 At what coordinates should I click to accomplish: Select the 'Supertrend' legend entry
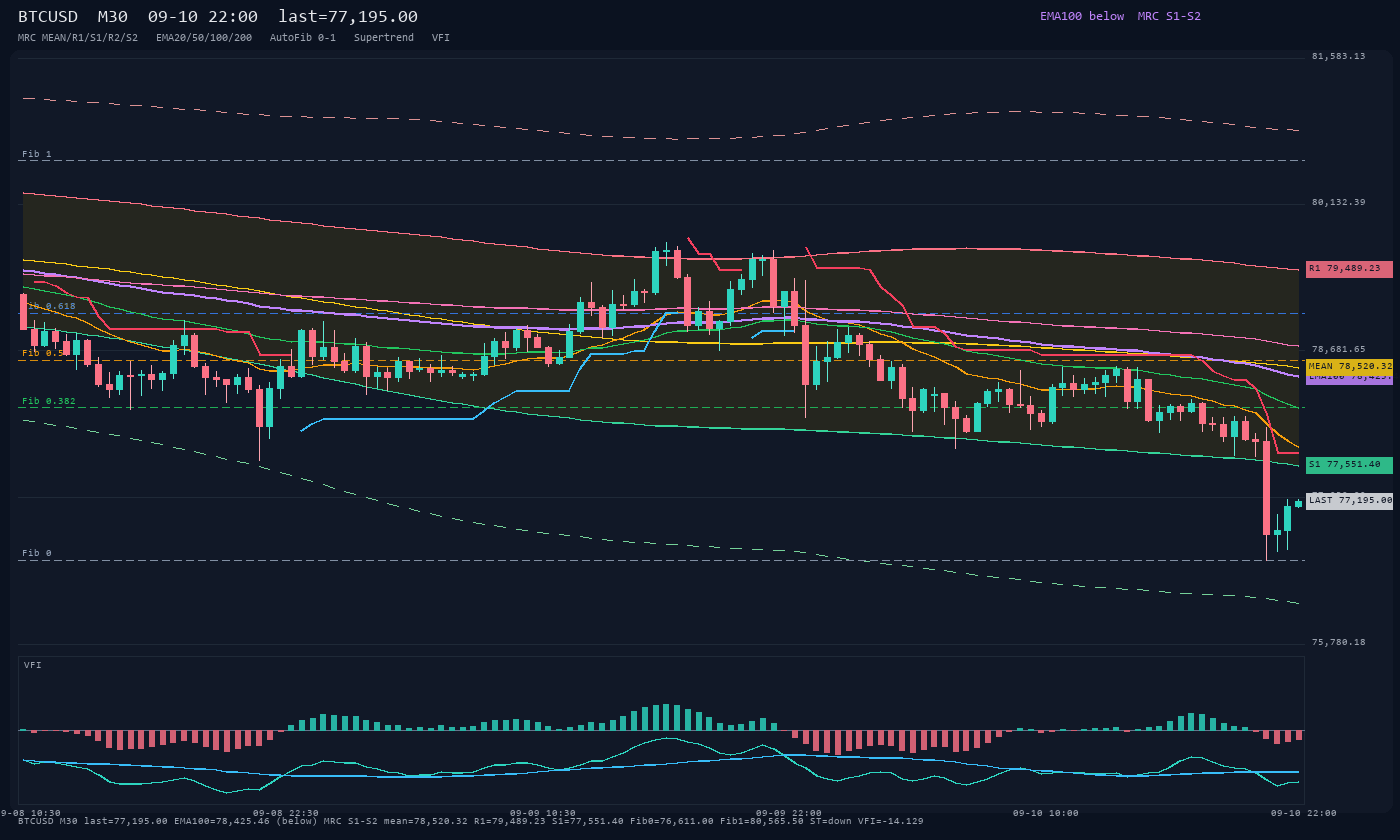(x=384, y=38)
